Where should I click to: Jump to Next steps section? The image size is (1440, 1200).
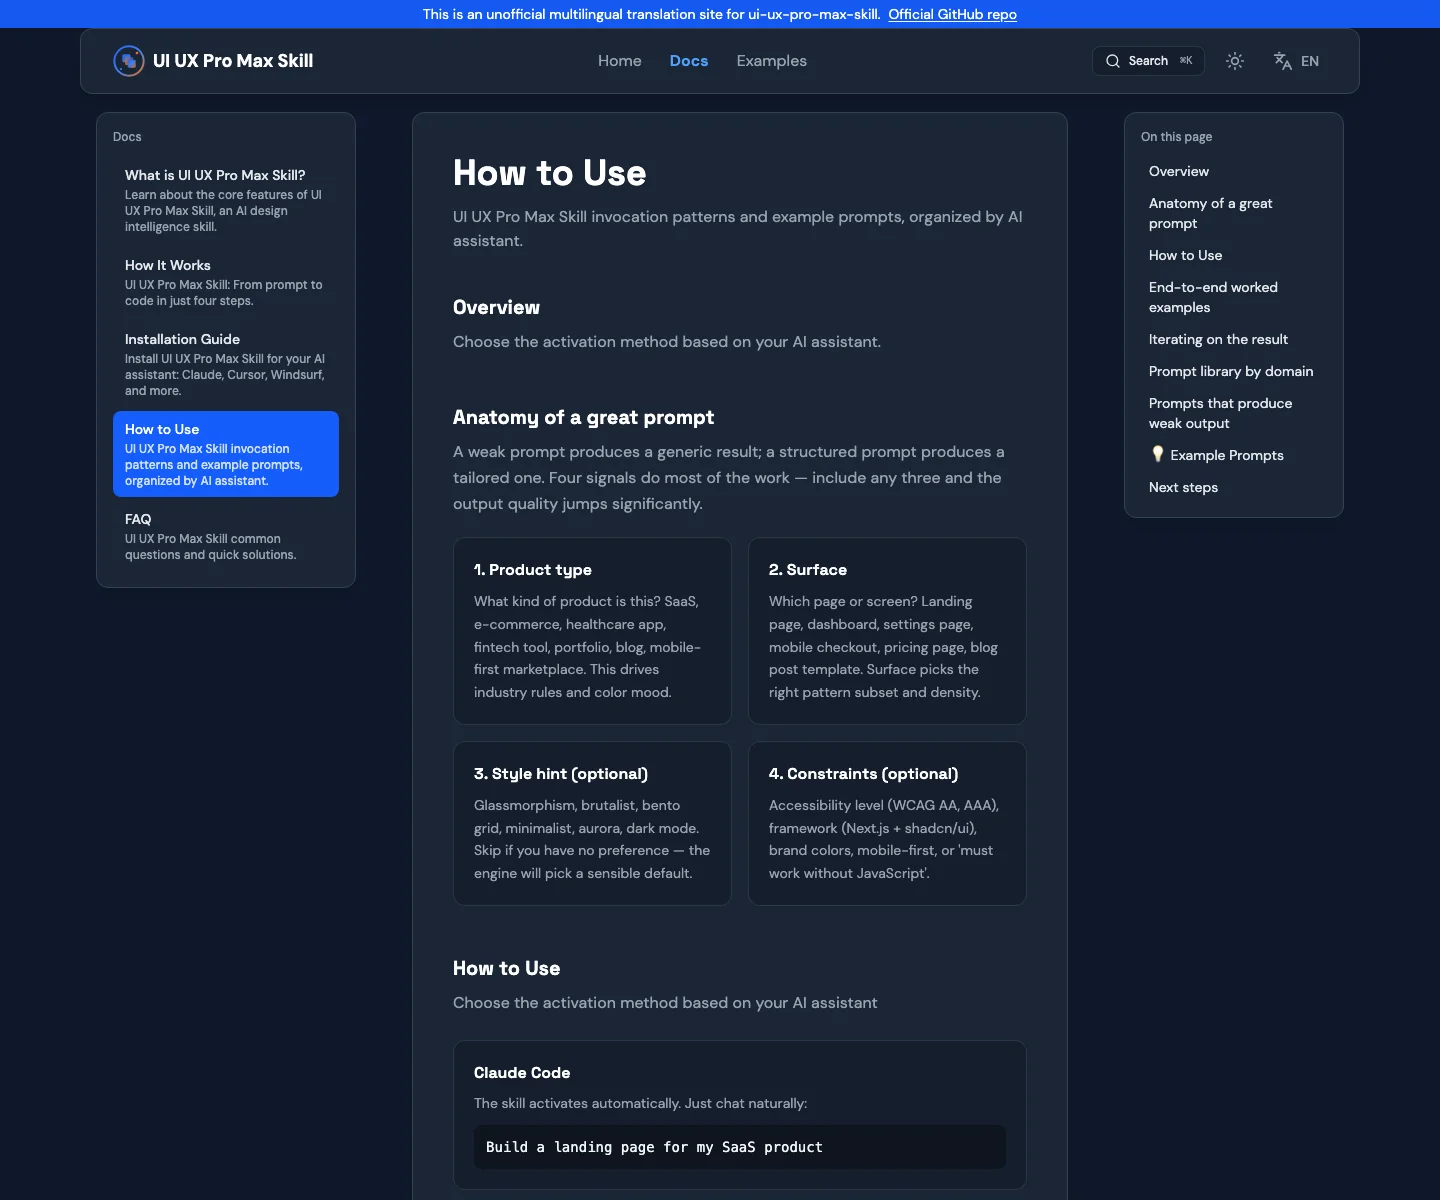(x=1183, y=487)
